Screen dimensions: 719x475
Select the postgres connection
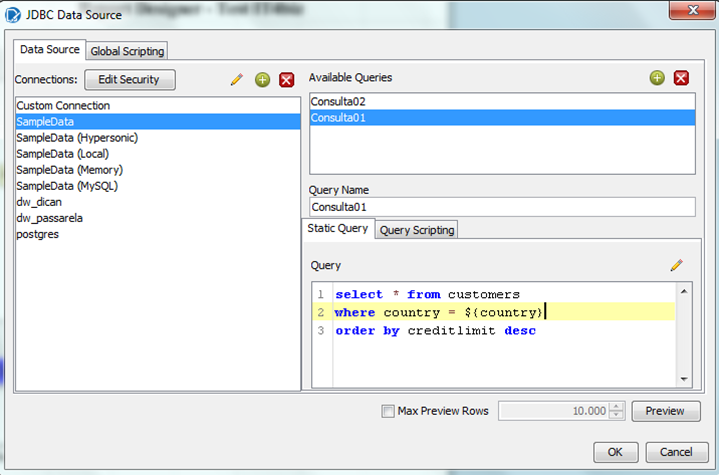[38, 234]
